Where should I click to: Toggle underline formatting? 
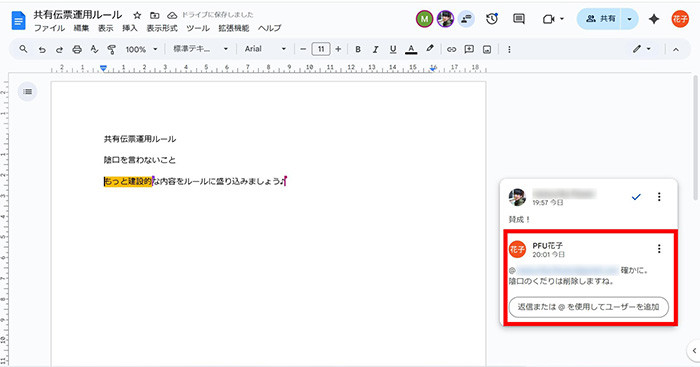(x=393, y=50)
